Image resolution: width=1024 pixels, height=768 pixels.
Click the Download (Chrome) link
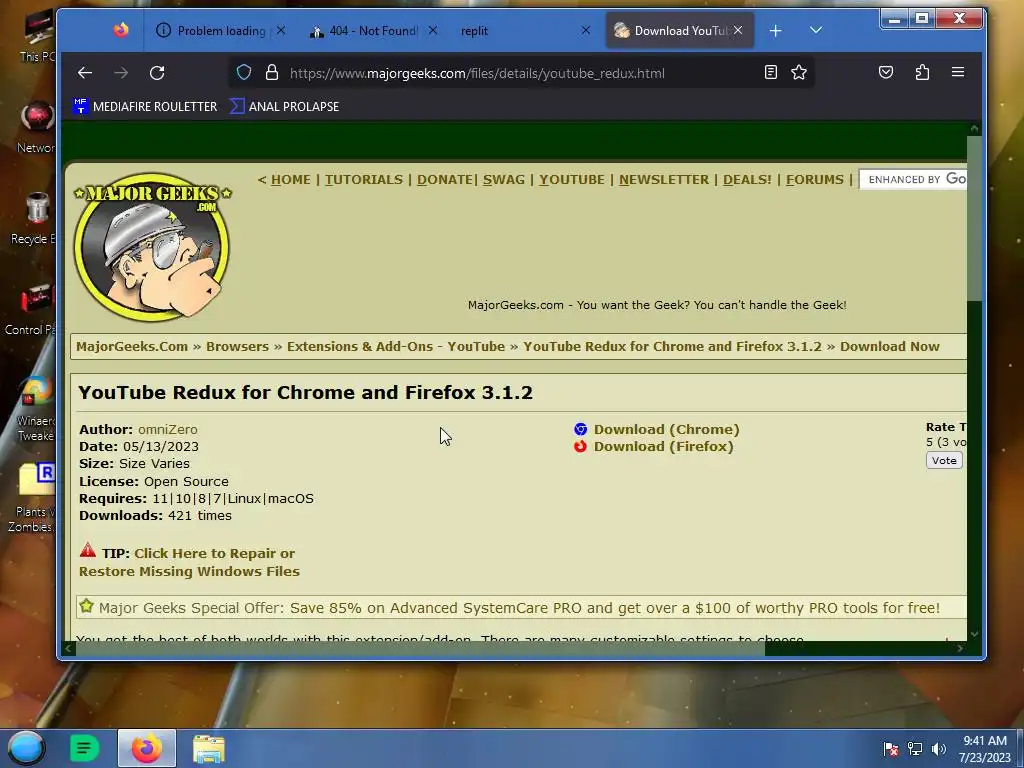[666, 430]
